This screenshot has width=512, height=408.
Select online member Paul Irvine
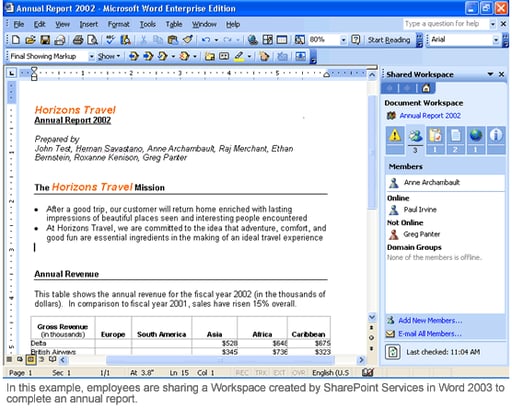420,209
